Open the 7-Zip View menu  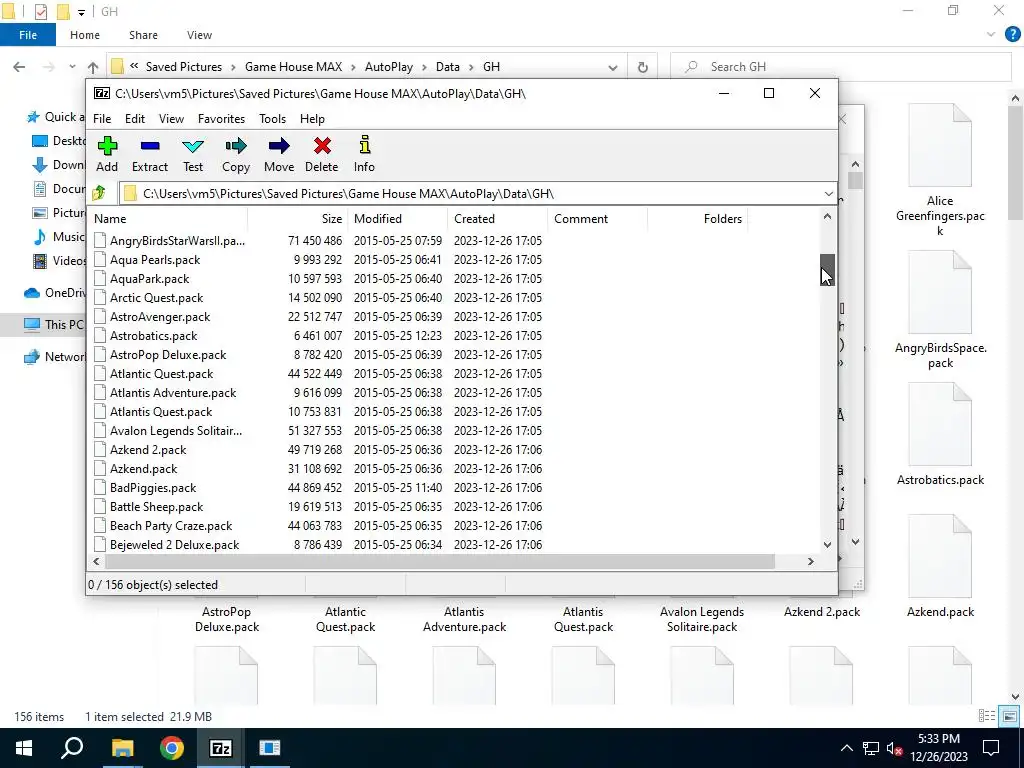(x=171, y=119)
